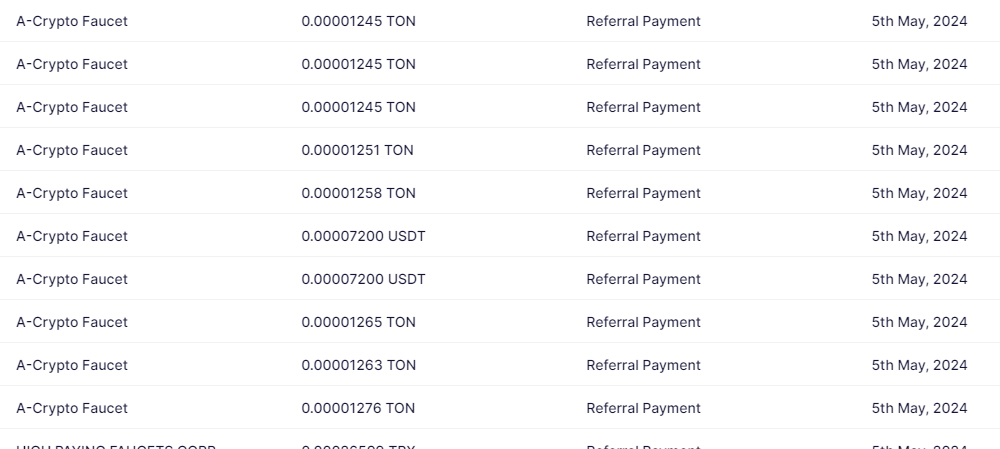Screen dimensions: 1000x449
Task: Select the 0.00001258 TON amount cell
Action: coord(358,193)
